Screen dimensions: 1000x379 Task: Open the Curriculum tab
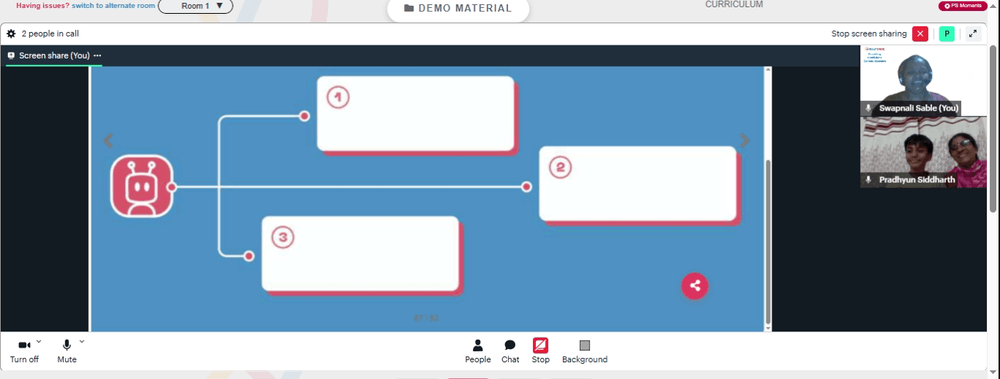[734, 4]
